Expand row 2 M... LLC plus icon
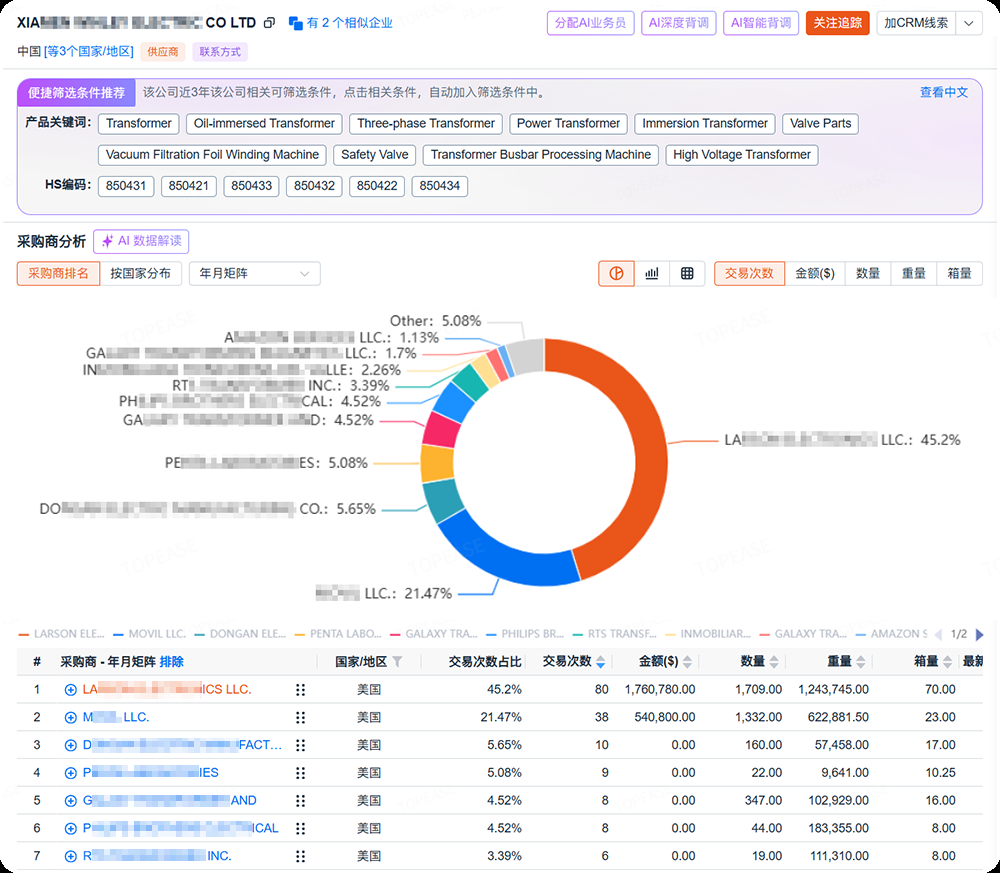The height and width of the screenshot is (873, 1000). click(x=71, y=717)
